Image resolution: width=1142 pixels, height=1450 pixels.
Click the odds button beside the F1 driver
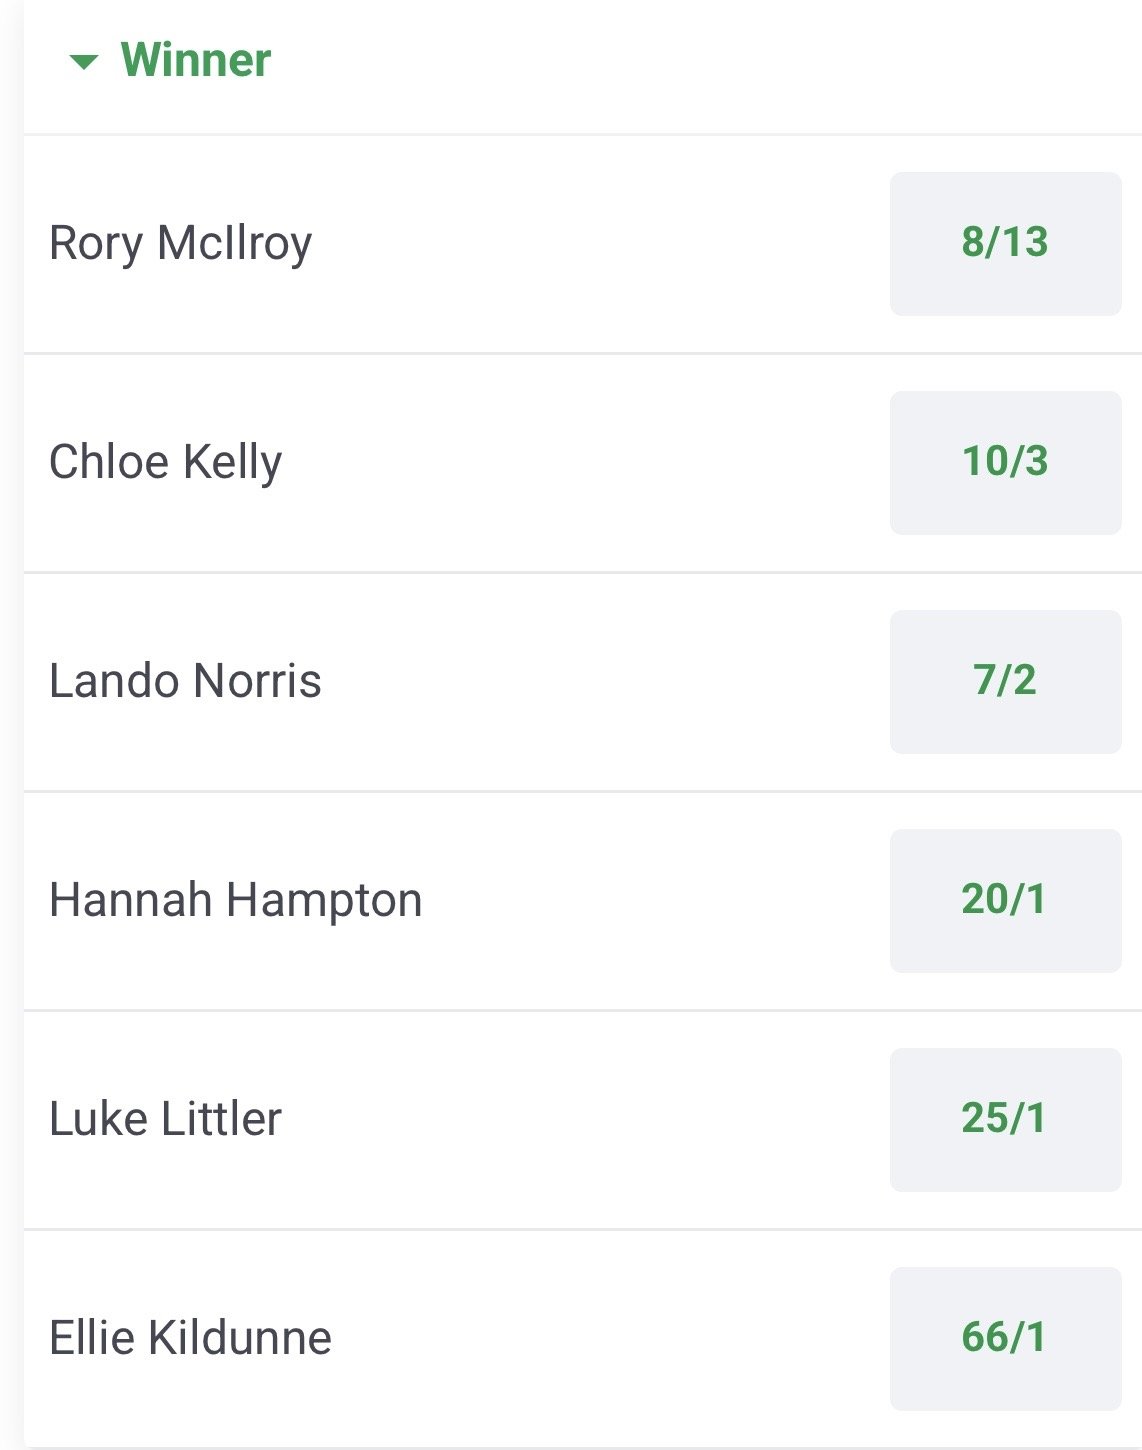[1005, 682]
